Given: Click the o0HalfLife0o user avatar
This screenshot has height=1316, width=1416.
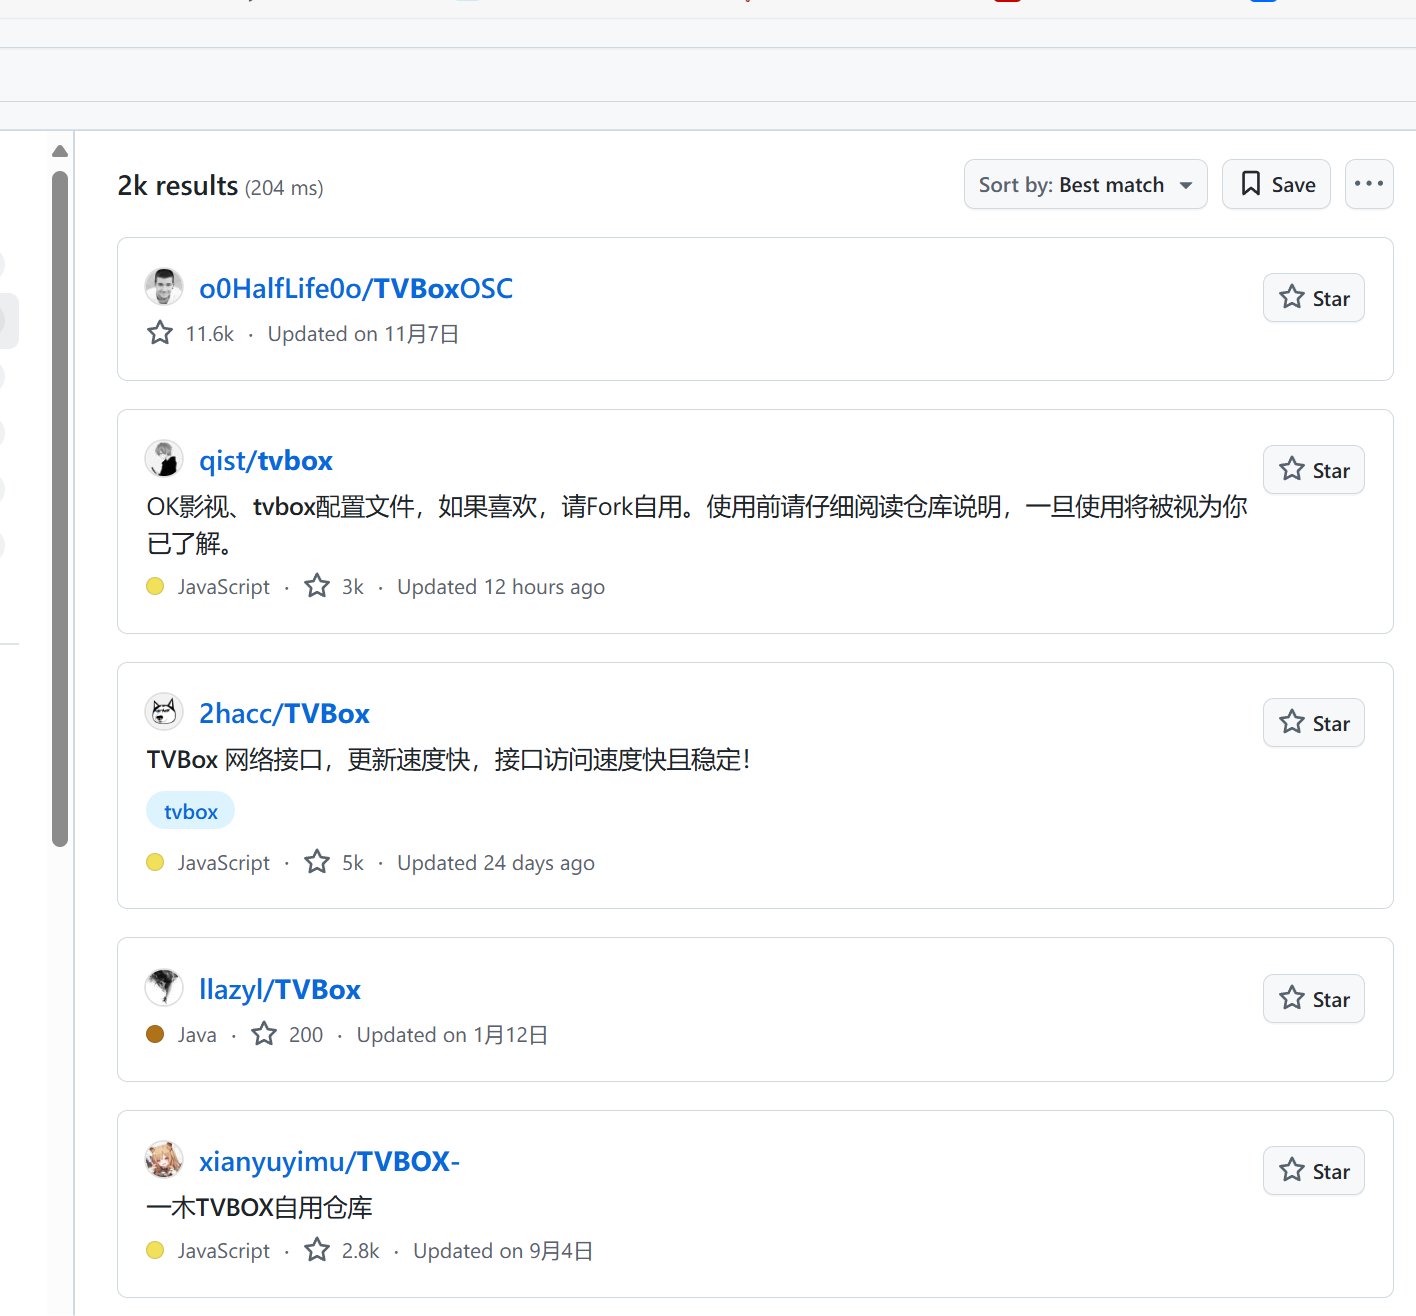Looking at the screenshot, I should [164, 287].
